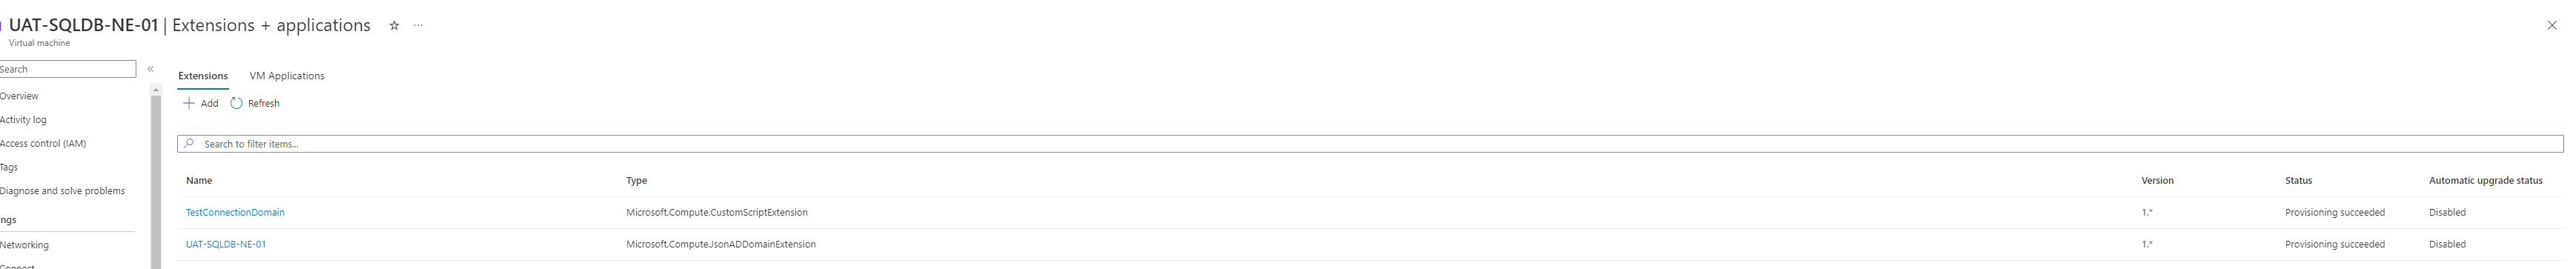Click the circular Refresh icon

pos(236,103)
